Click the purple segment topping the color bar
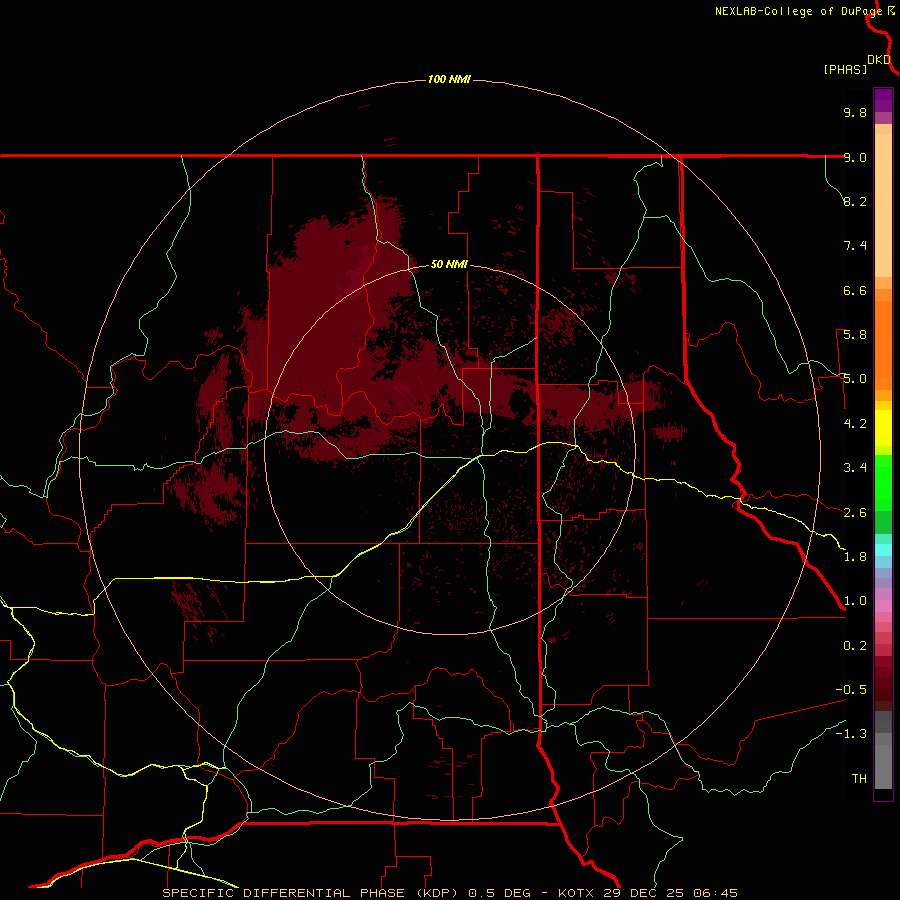The image size is (900, 900). [x=883, y=100]
